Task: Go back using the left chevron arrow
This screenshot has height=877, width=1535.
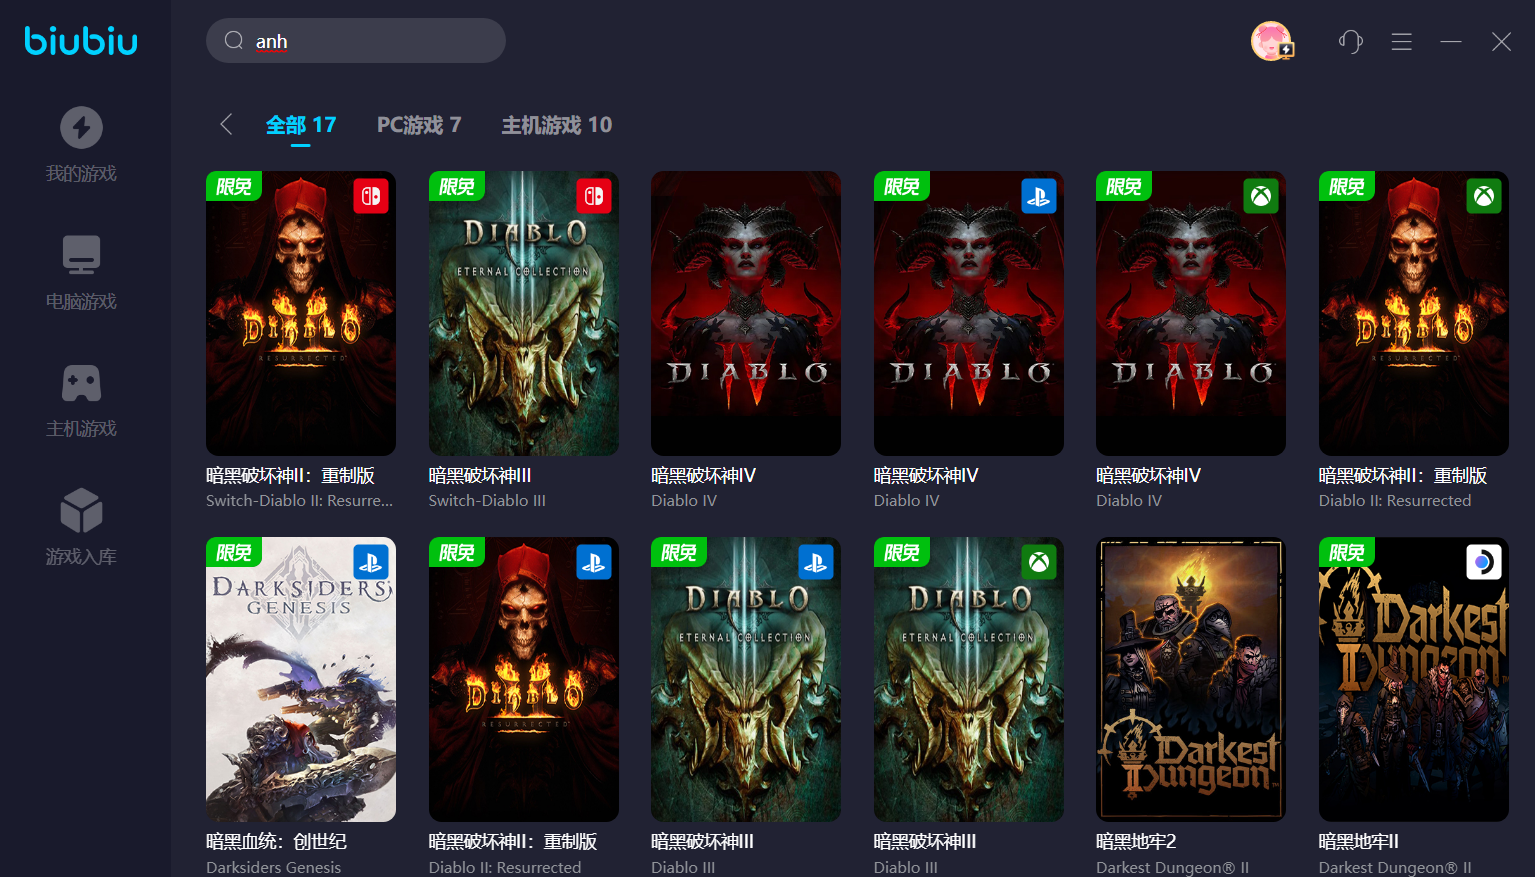Action: click(x=226, y=124)
